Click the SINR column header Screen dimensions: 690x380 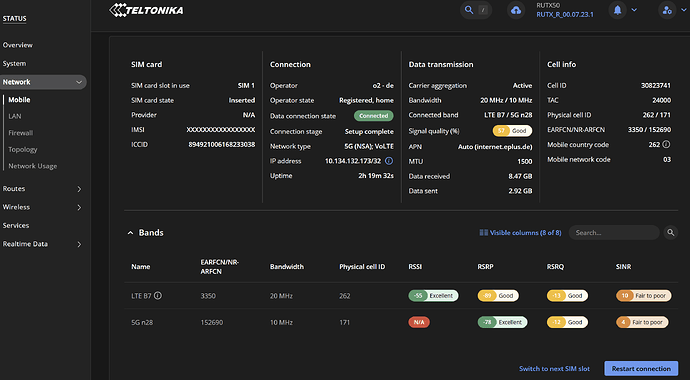tap(623, 267)
